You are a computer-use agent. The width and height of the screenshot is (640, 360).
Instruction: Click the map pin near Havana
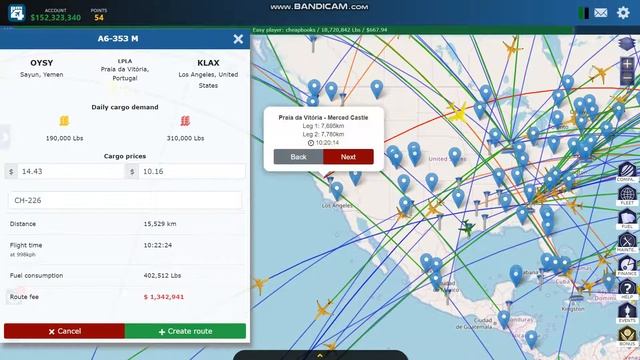516,276
